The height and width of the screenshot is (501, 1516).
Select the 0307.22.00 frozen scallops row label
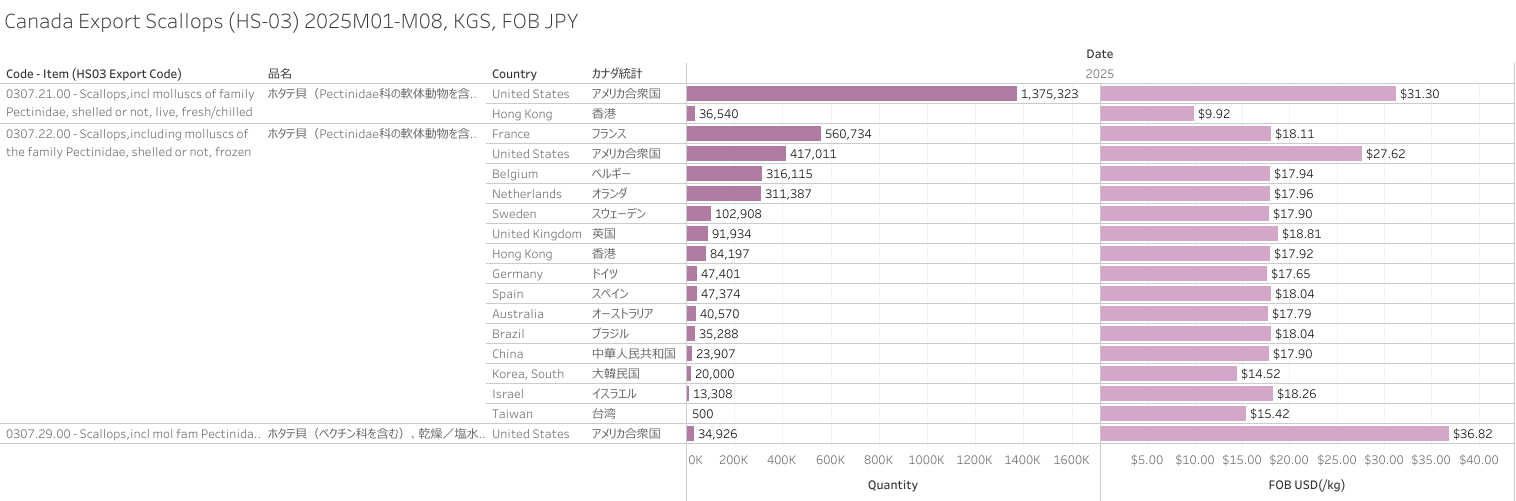[127, 143]
